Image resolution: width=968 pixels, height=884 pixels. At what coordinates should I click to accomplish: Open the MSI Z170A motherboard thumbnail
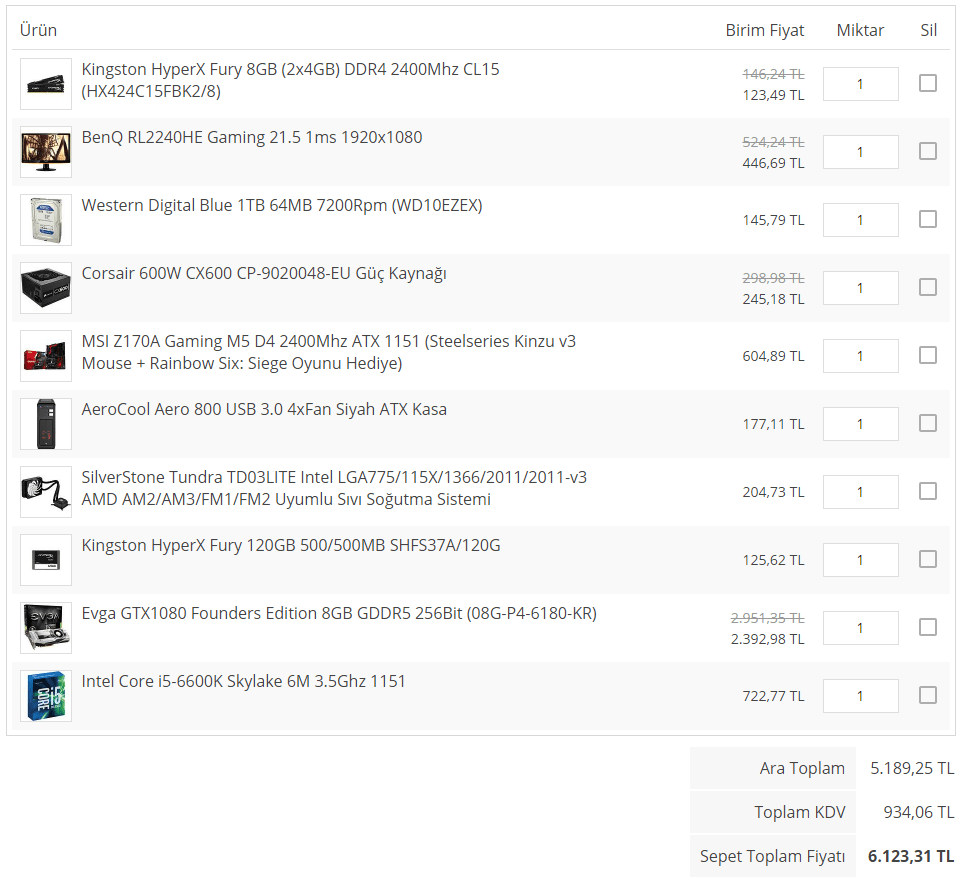[46, 356]
